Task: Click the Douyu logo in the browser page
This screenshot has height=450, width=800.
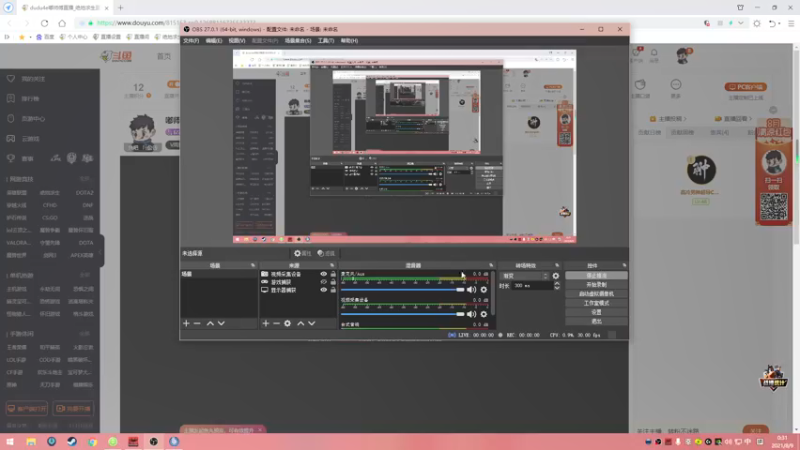Action: click(x=116, y=56)
